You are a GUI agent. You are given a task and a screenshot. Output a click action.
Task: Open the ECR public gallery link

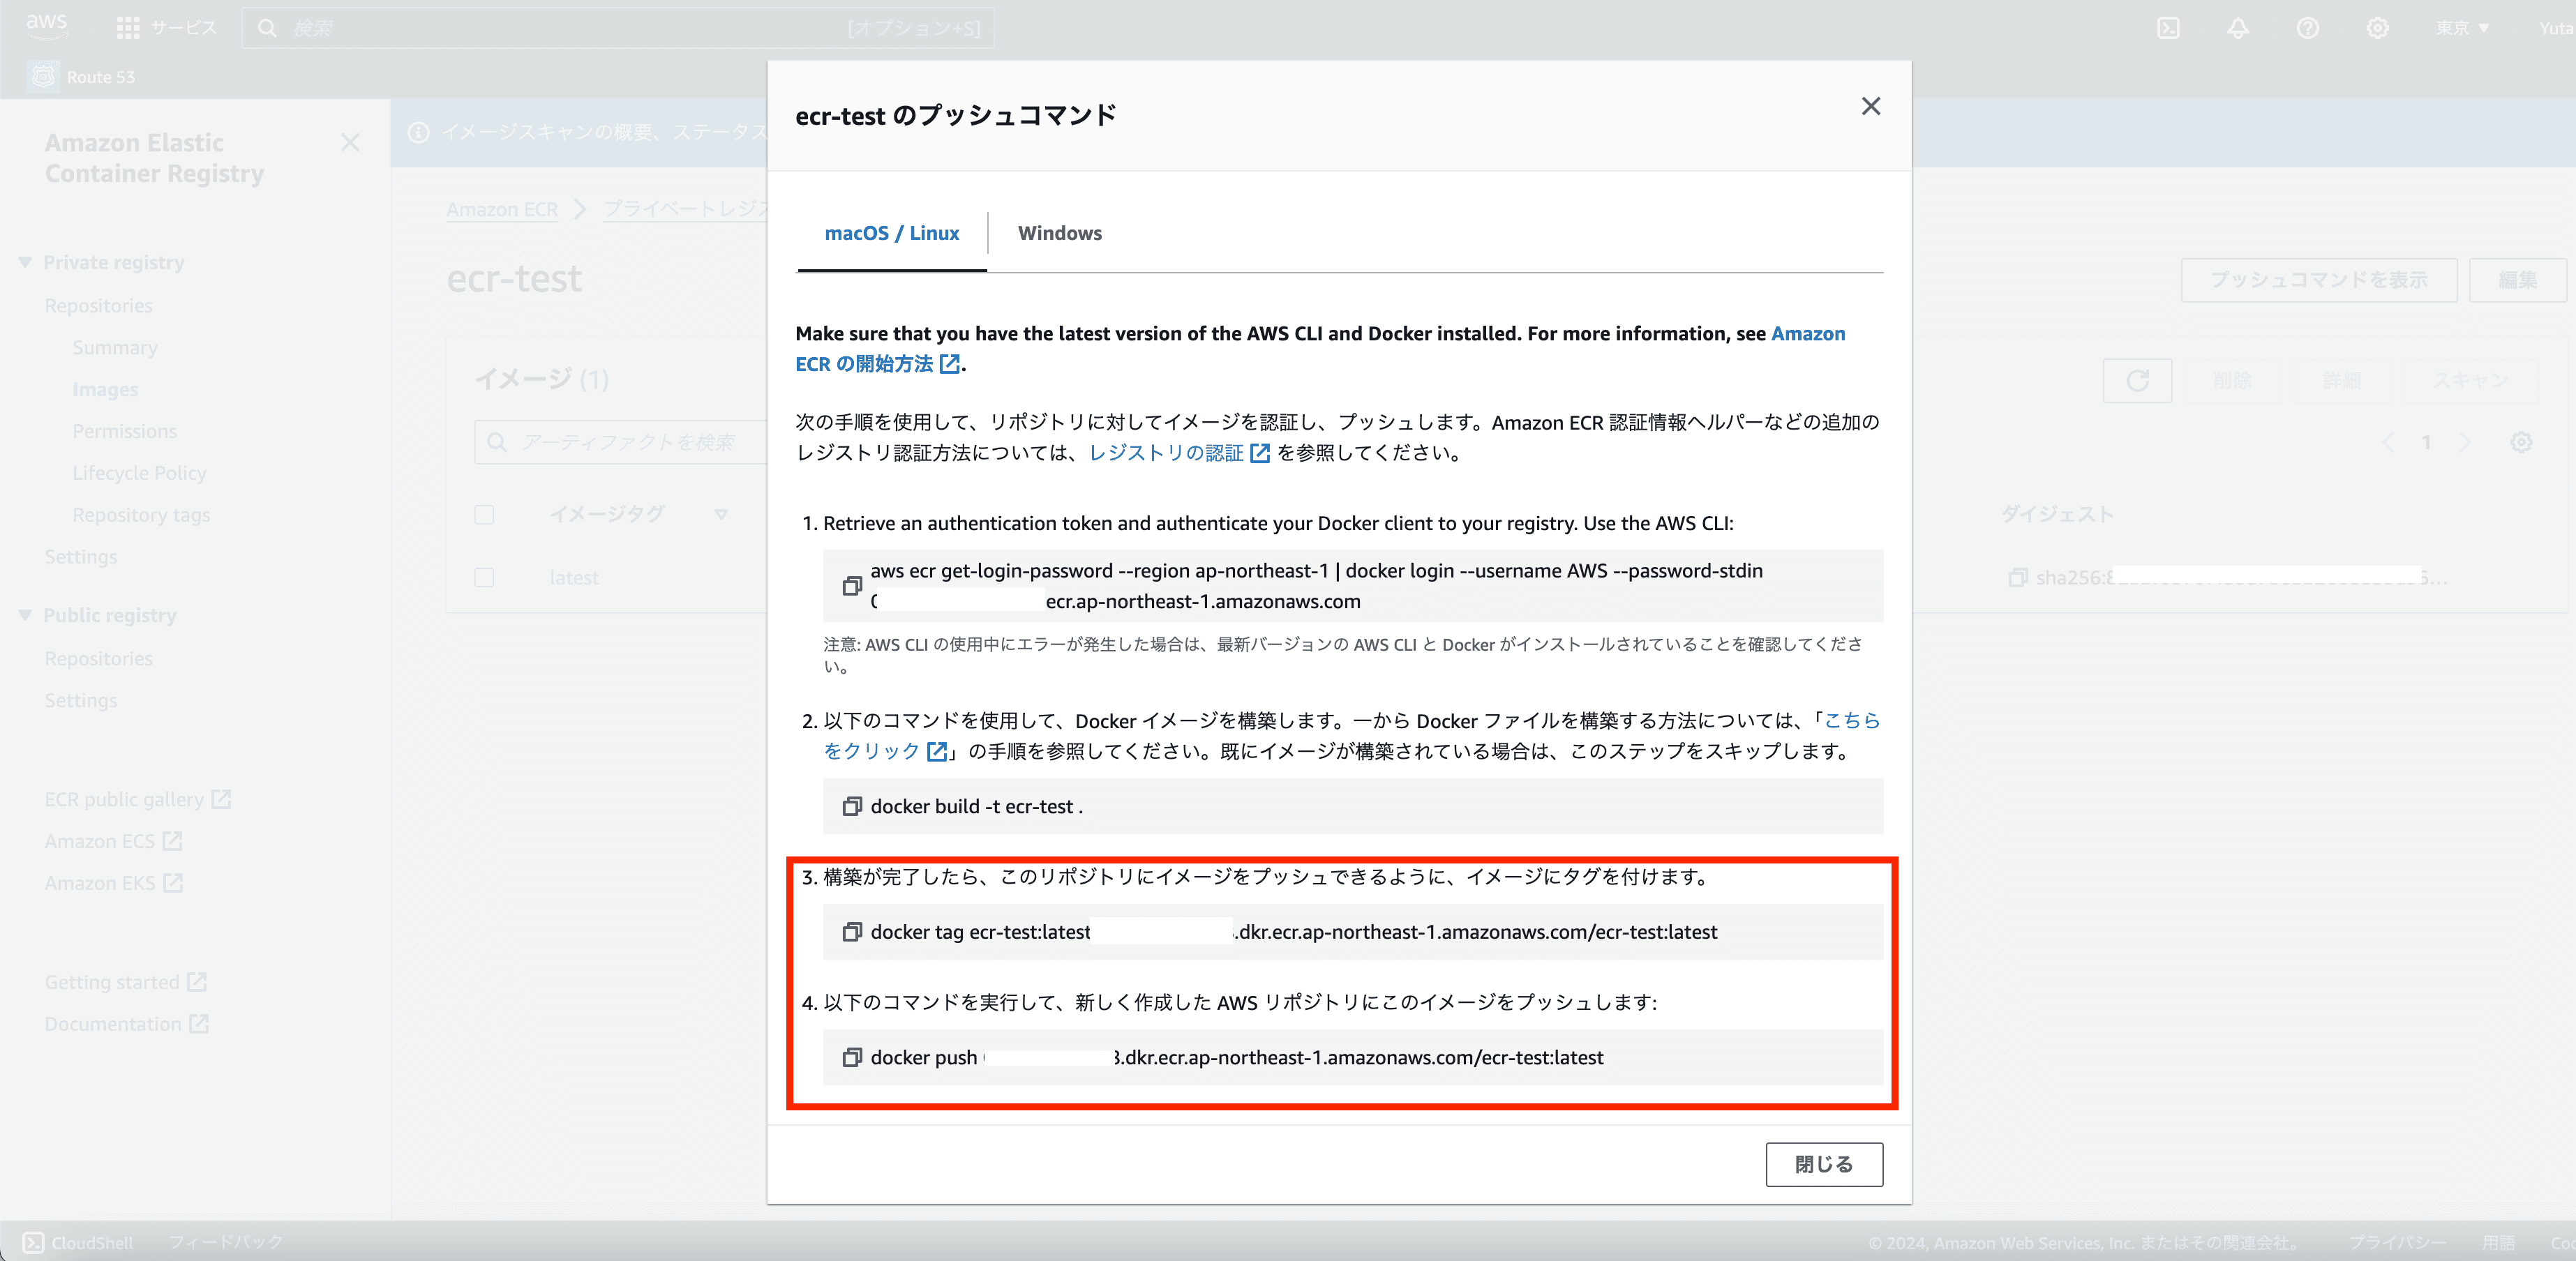(x=137, y=800)
